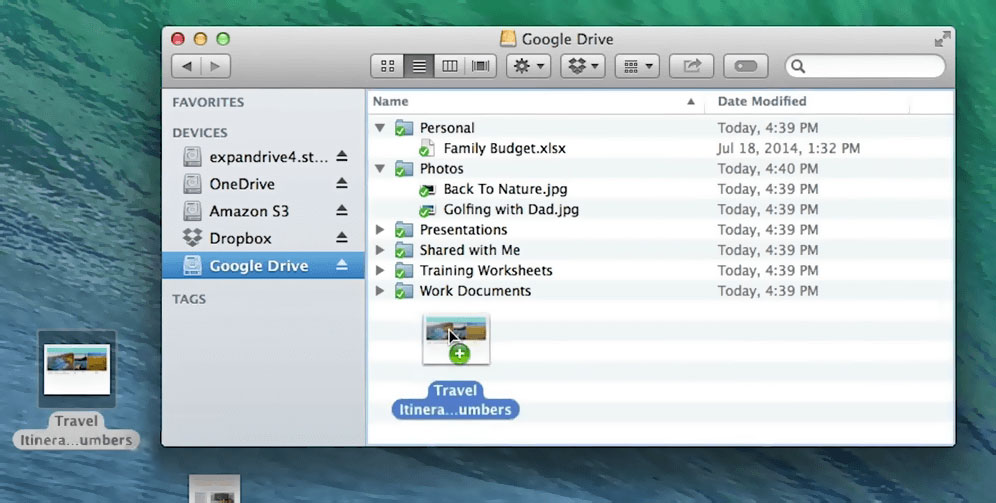Toggle list view mode button
This screenshot has height=503, width=996.
pyautogui.click(x=419, y=66)
